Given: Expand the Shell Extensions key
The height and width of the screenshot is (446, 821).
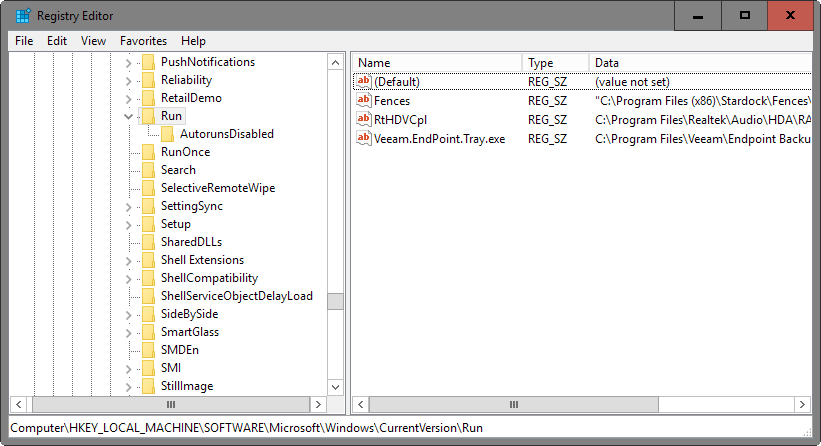Looking at the screenshot, I should click(x=128, y=261).
